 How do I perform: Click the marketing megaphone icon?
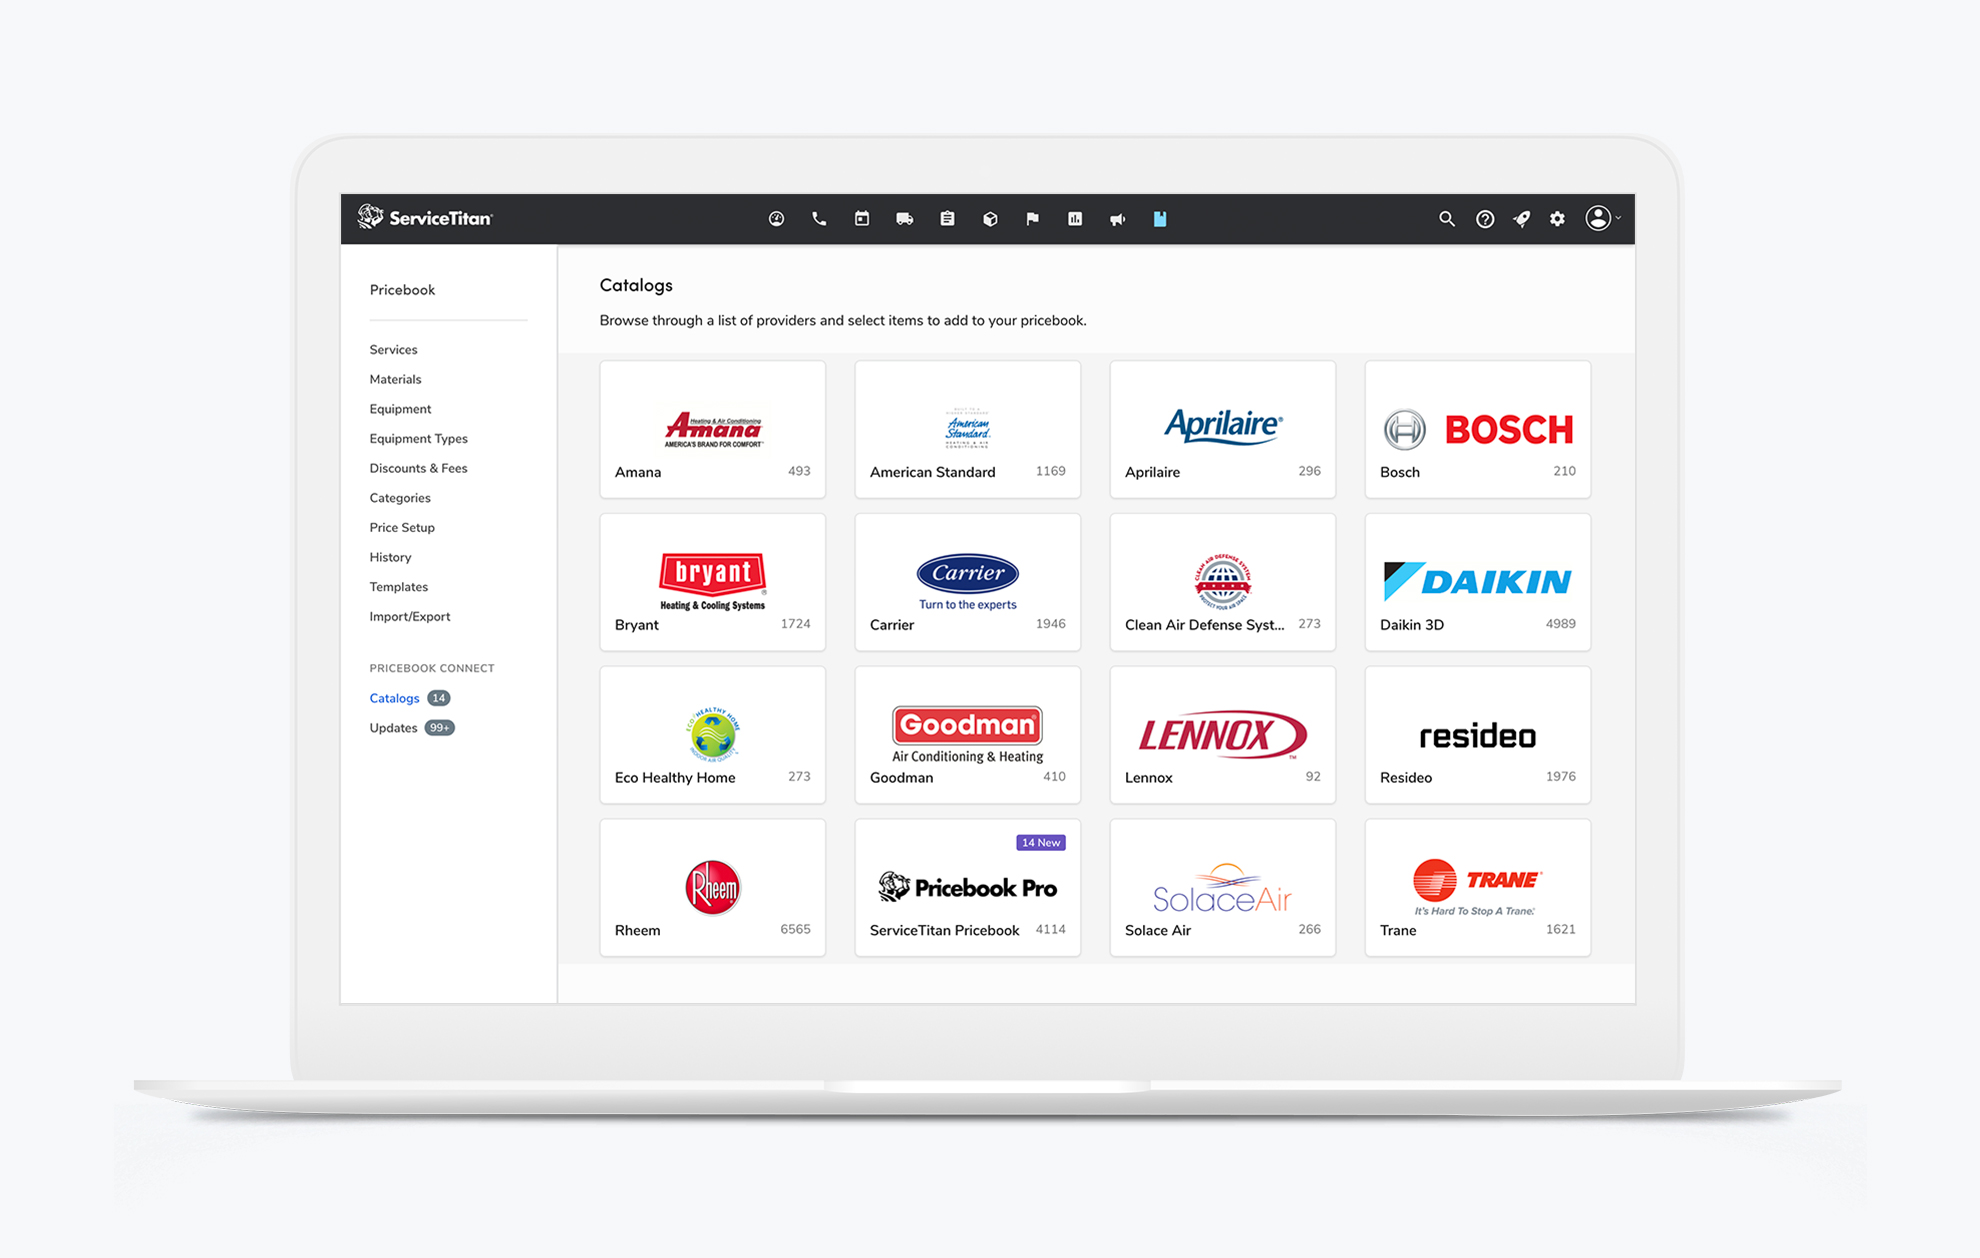tap(1117, 219)
